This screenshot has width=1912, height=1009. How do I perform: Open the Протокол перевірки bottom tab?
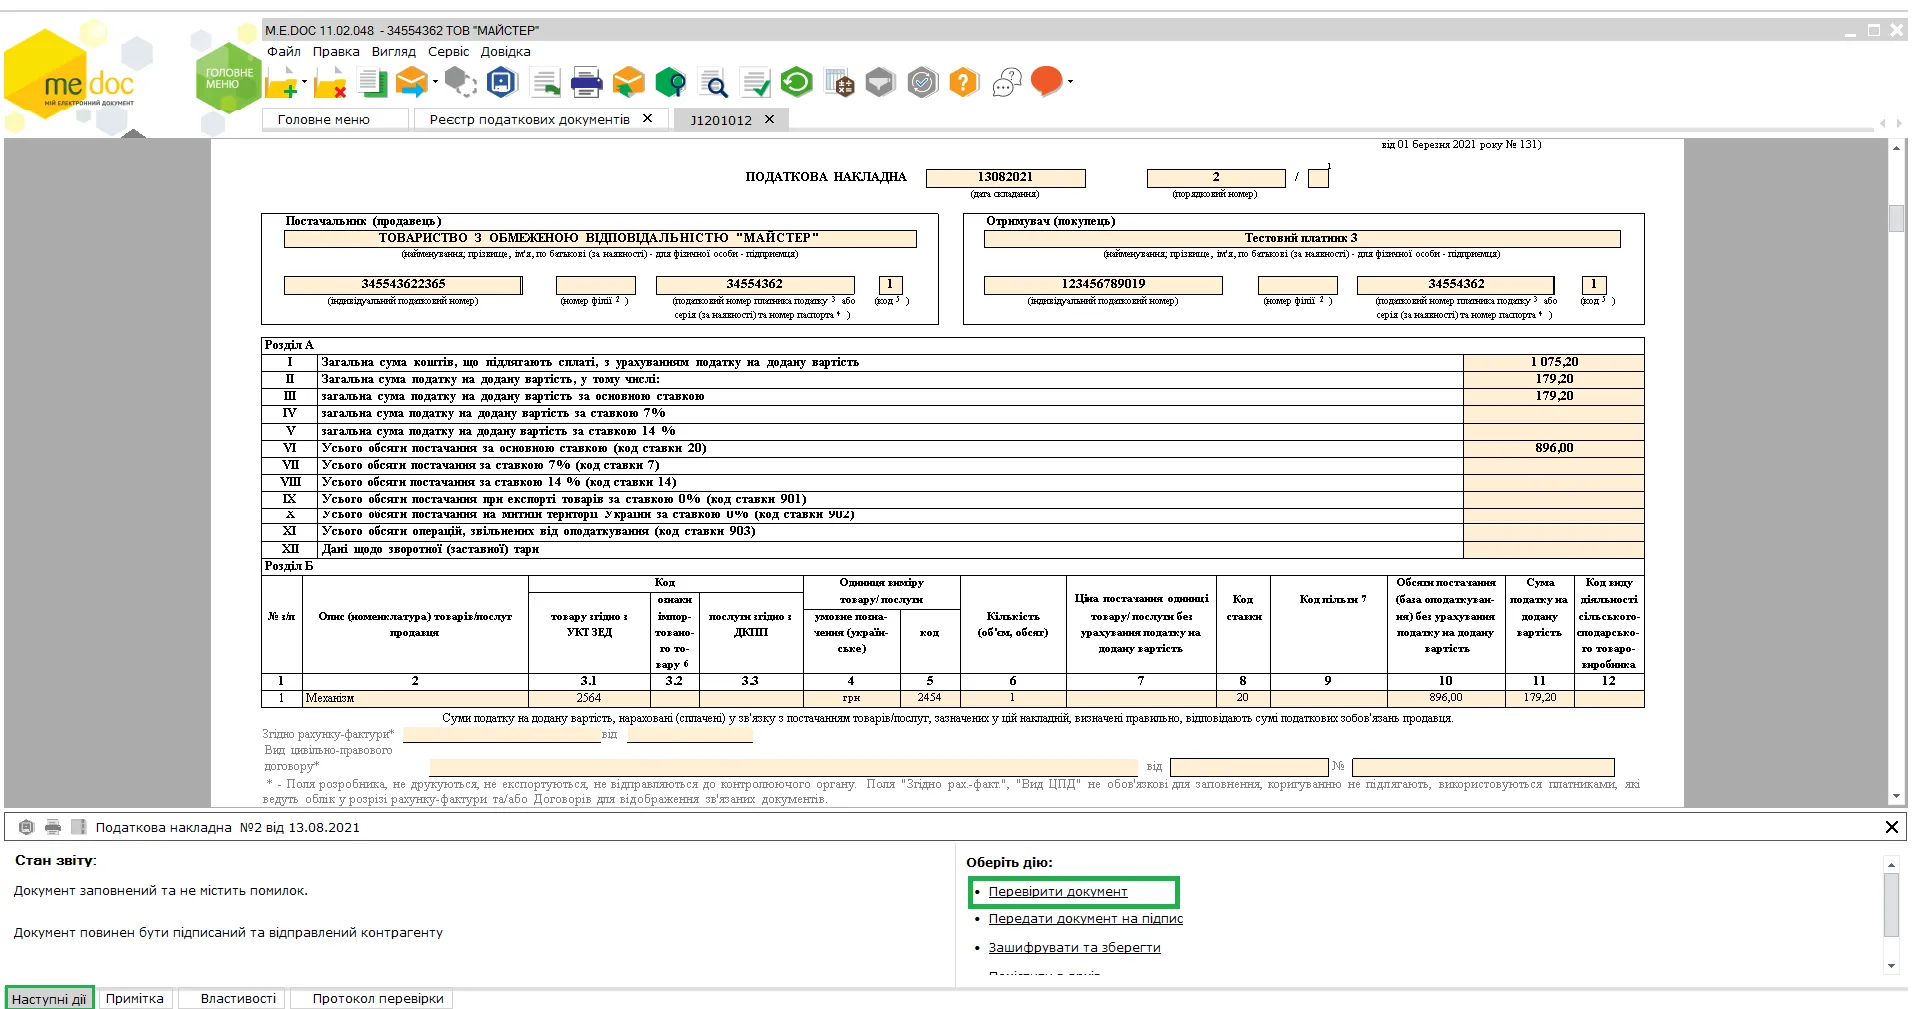click(377, 998)
